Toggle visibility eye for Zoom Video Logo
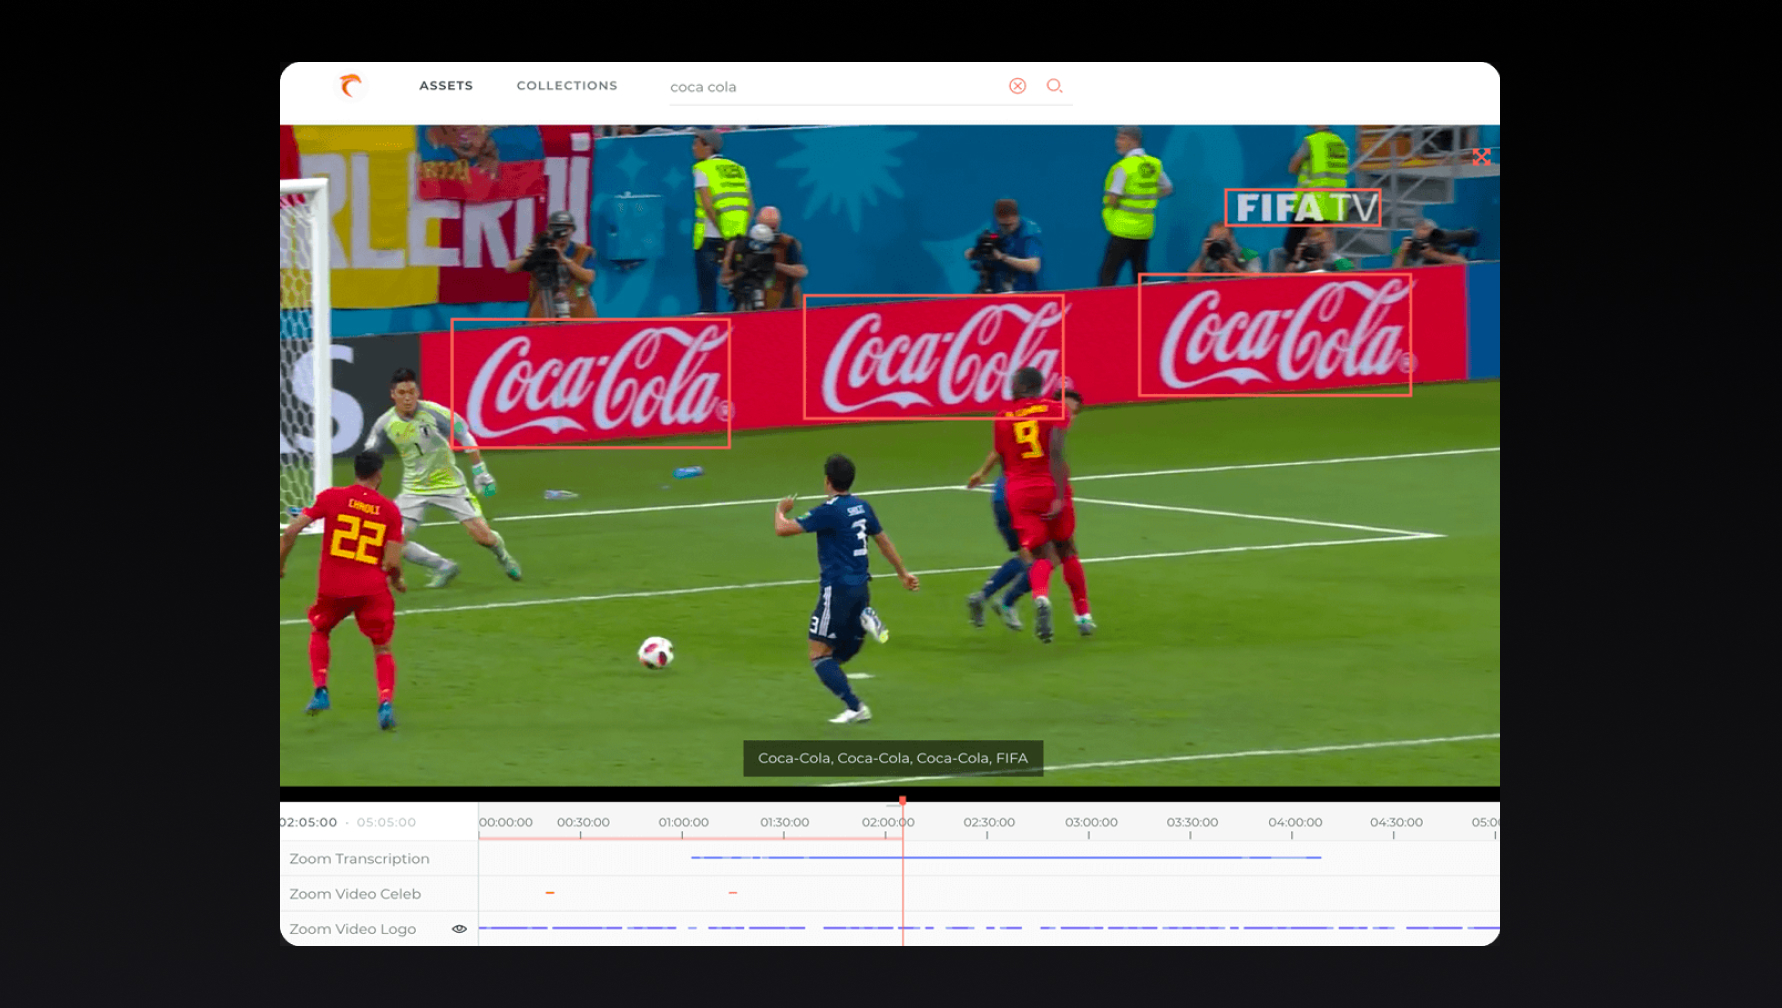The height and width of the screenshot is (1008, 1782). (x=459, y=929)
